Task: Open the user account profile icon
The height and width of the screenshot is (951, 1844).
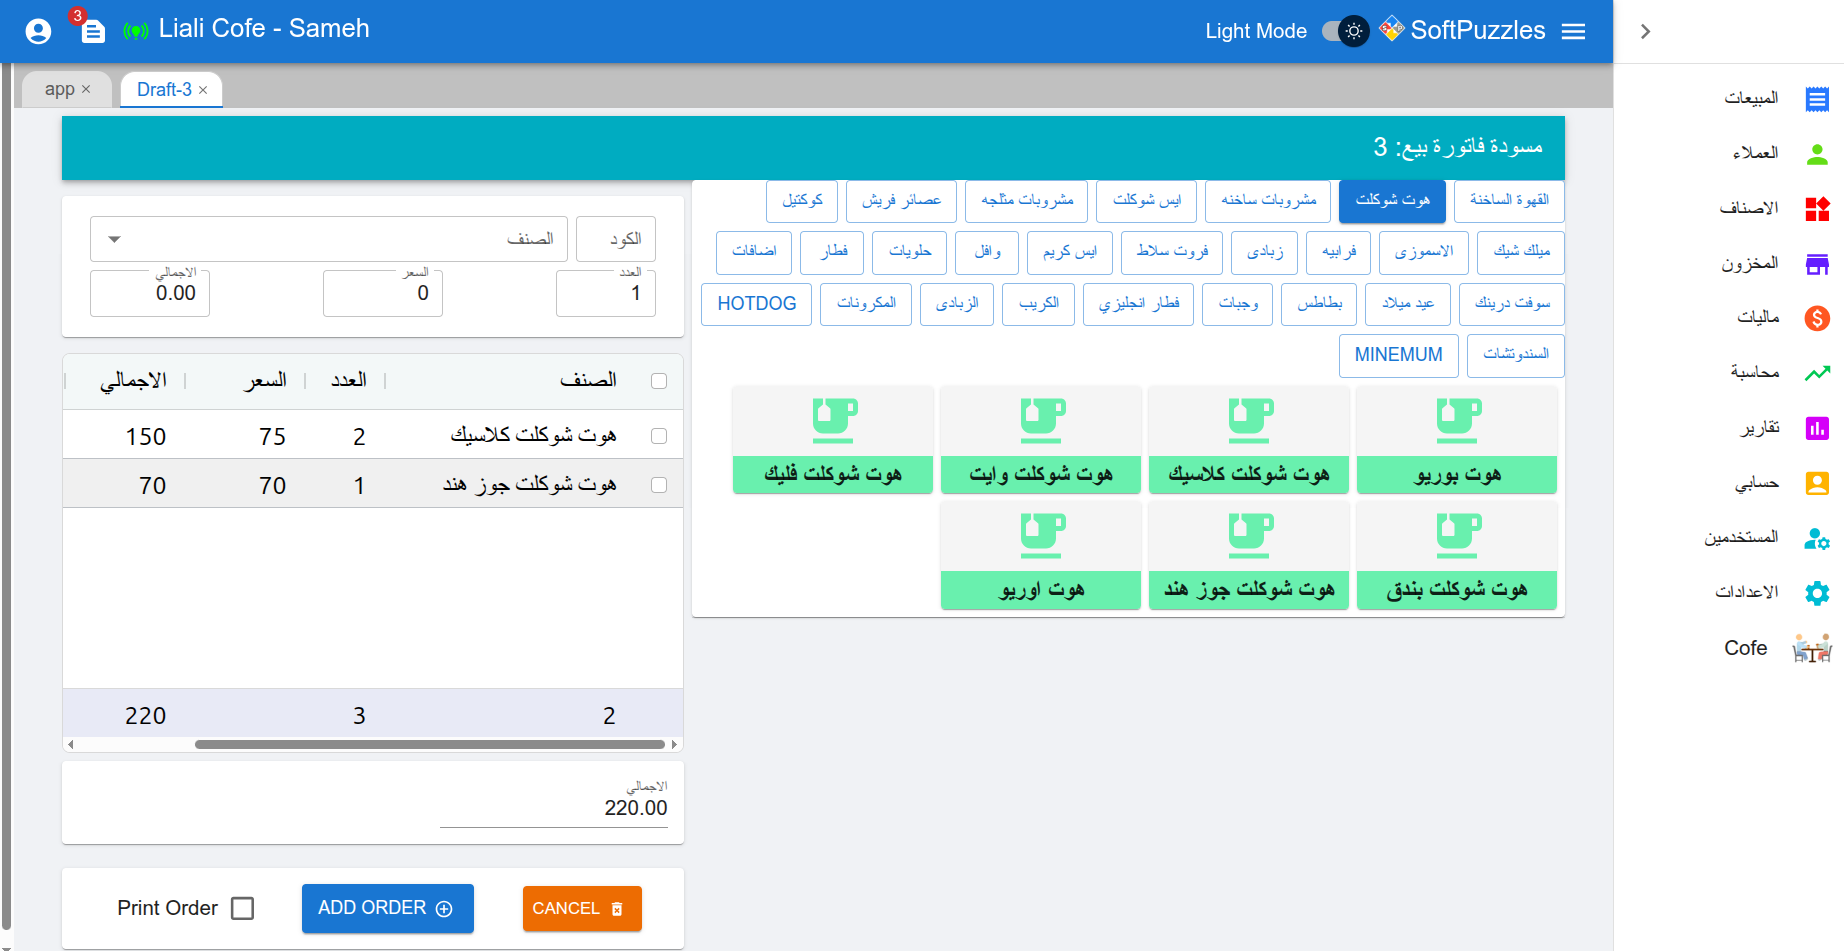Action: coord(38,31)
